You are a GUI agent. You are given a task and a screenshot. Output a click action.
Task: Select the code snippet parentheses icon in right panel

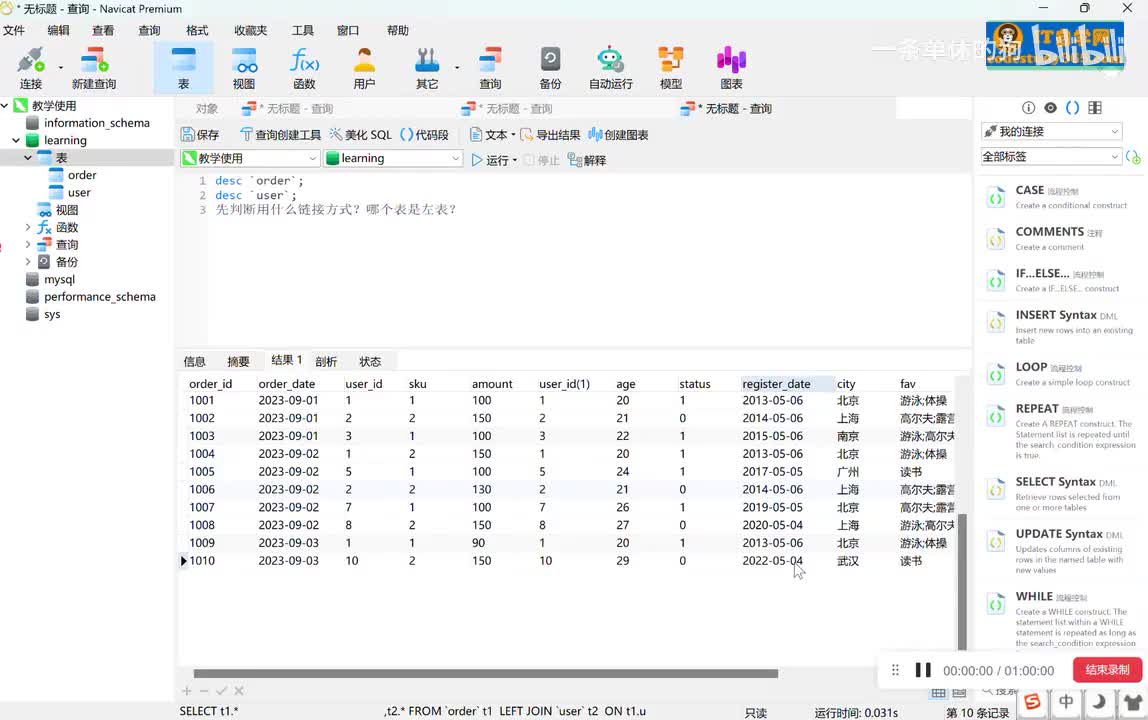click(x=1073, y=108)
